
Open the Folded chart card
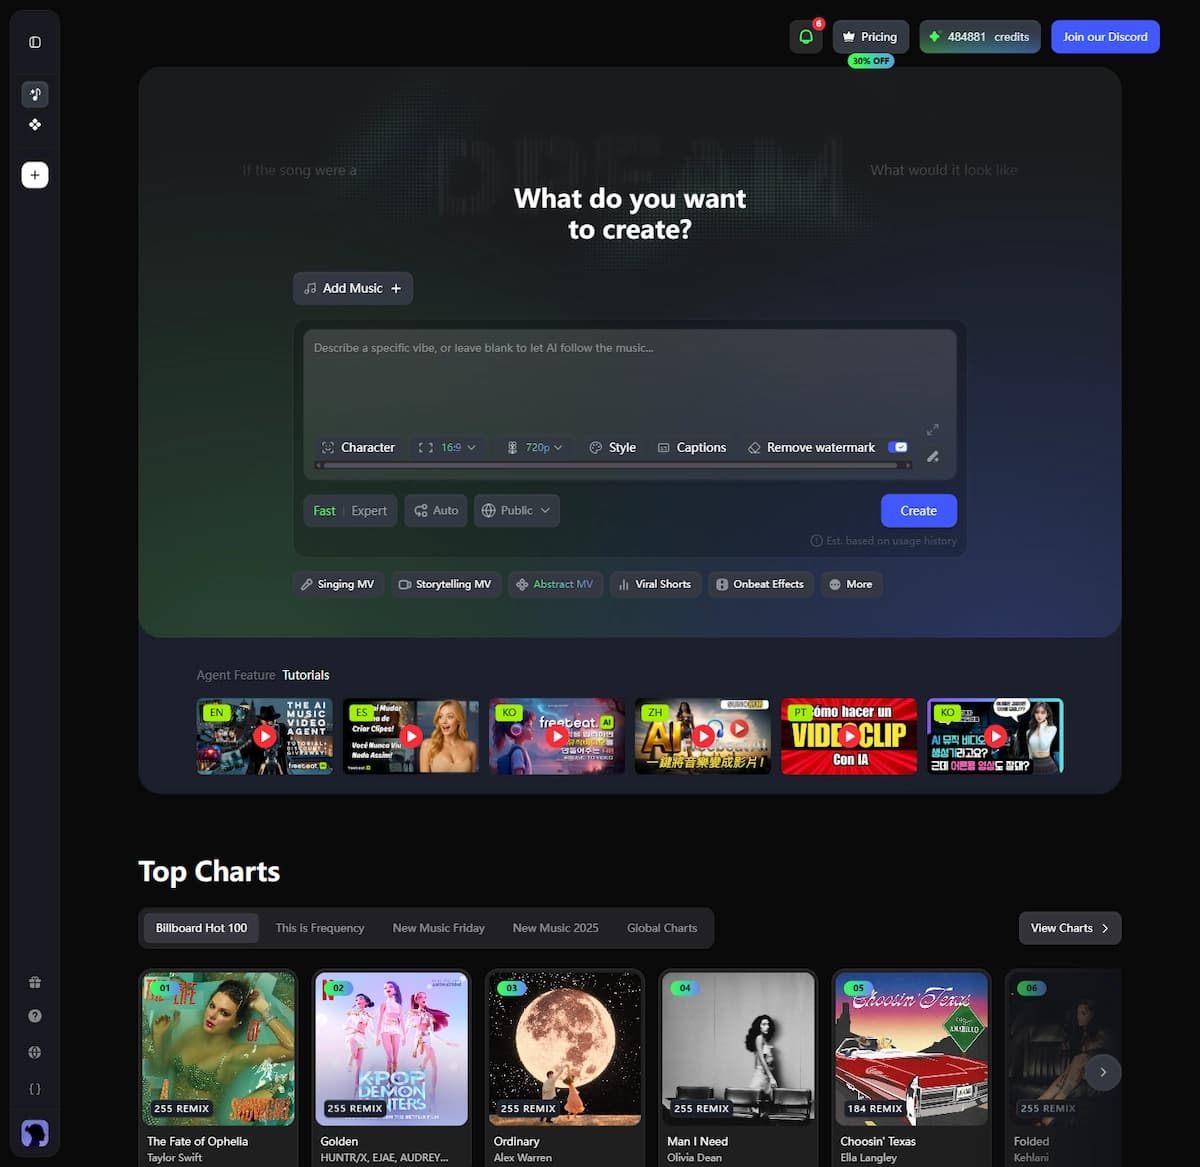pos(1064,1067)
